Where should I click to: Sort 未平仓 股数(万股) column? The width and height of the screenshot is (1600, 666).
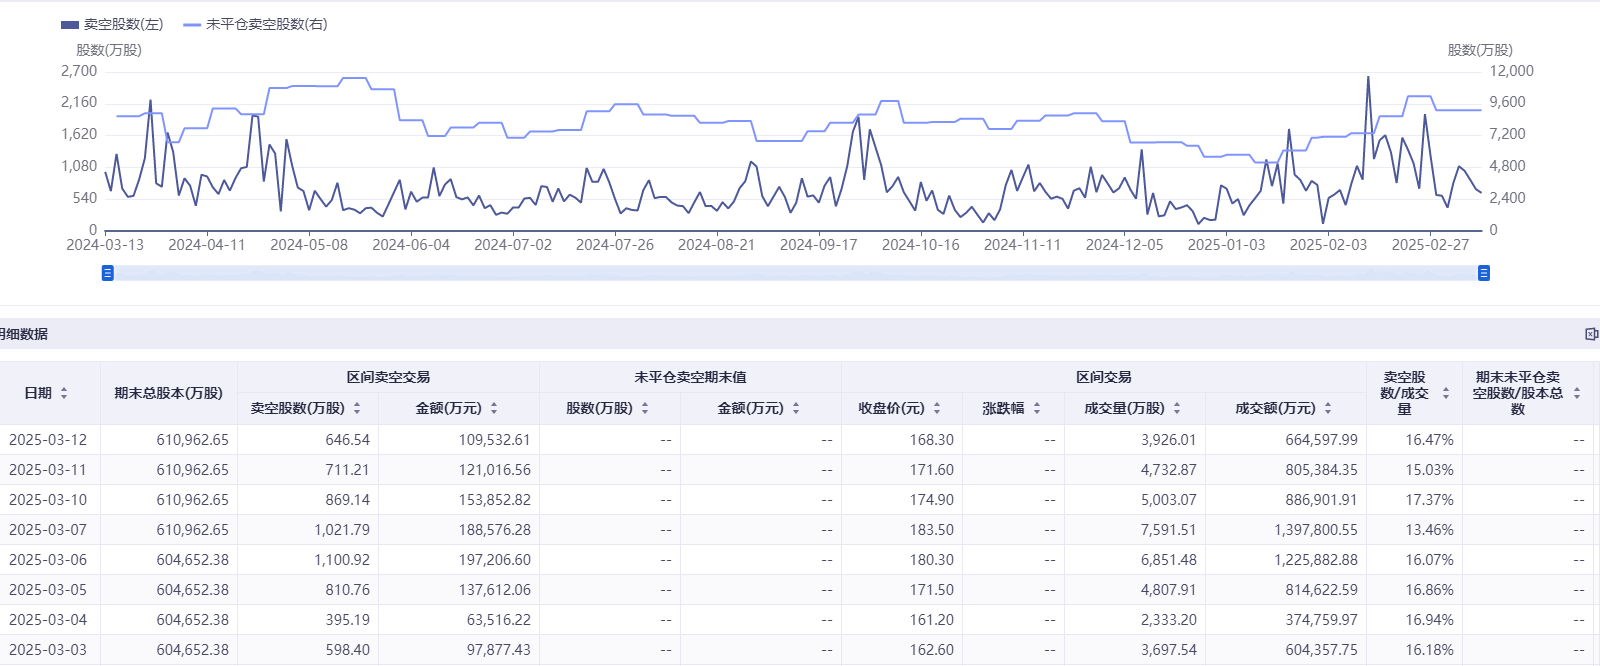point(645,408)
